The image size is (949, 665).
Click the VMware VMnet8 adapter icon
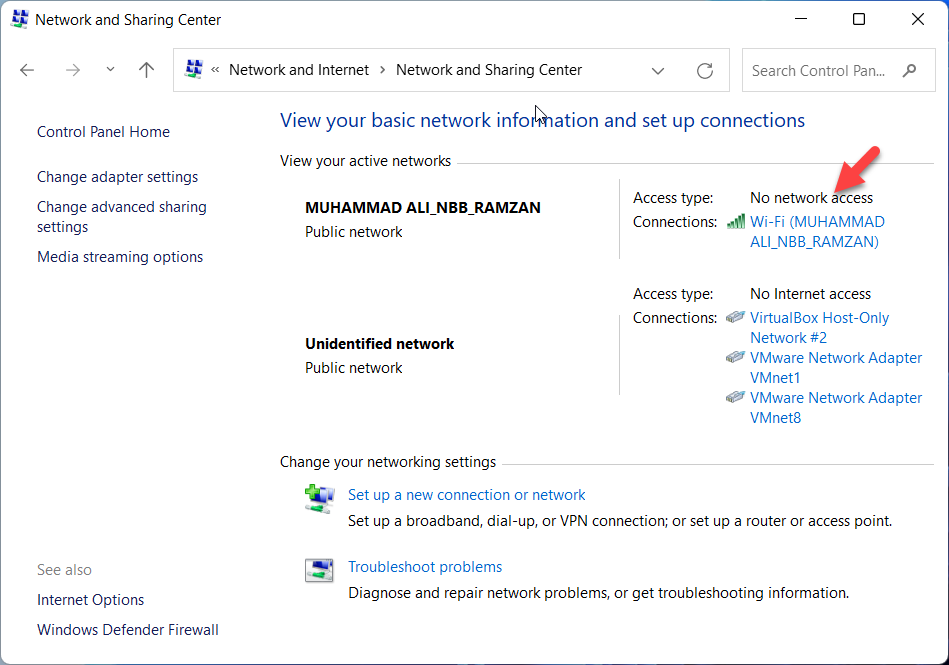point(736,397)
